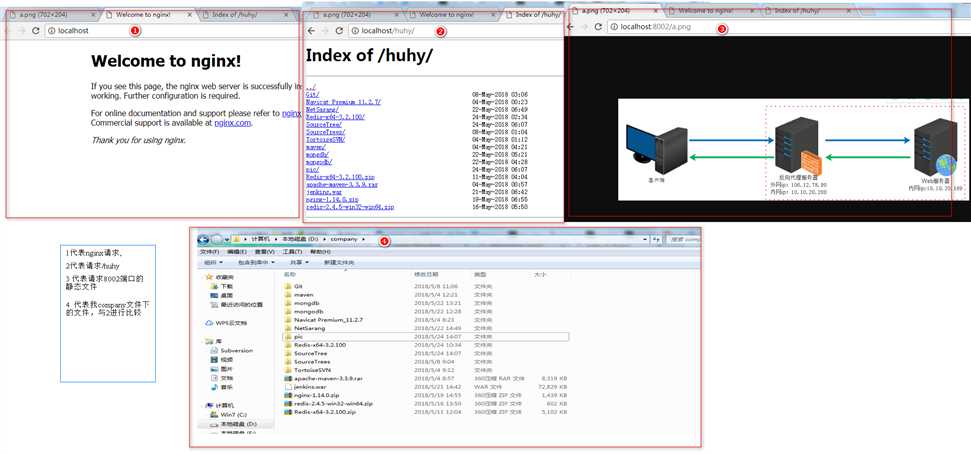Expand the 包含到库中 dropdown in Explorer toolbar
971x454 pixels.
(x=256, y=263)
